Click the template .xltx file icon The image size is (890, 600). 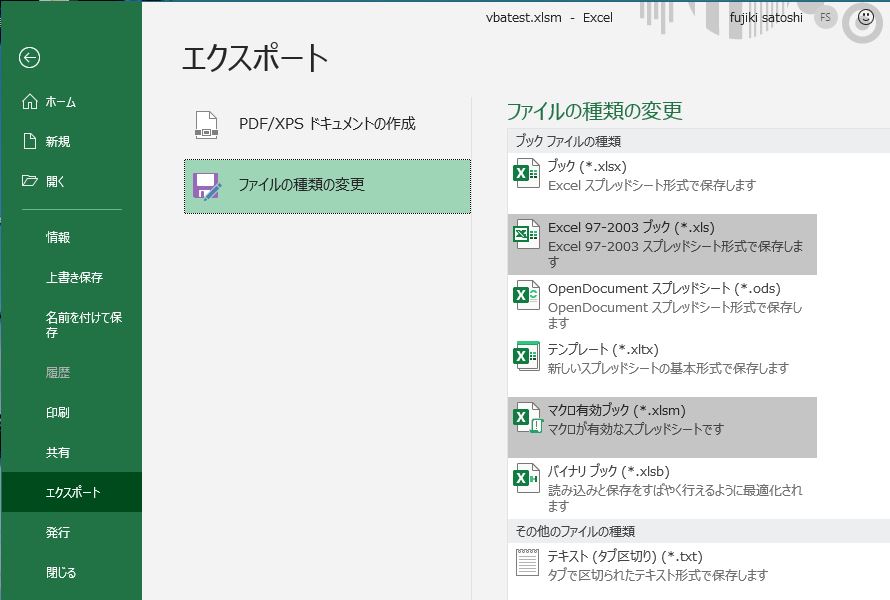pyautogui.click(x=526, y=356)
